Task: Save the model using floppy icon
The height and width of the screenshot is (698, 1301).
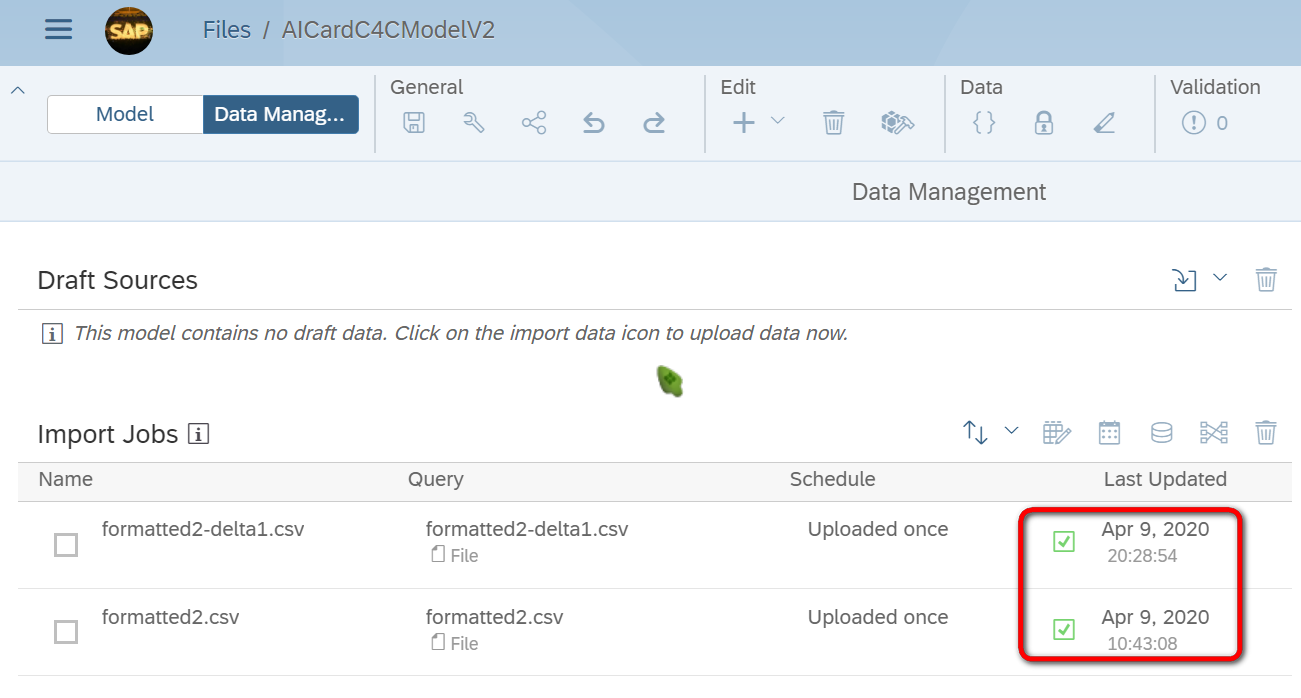Action: (414, 123)
